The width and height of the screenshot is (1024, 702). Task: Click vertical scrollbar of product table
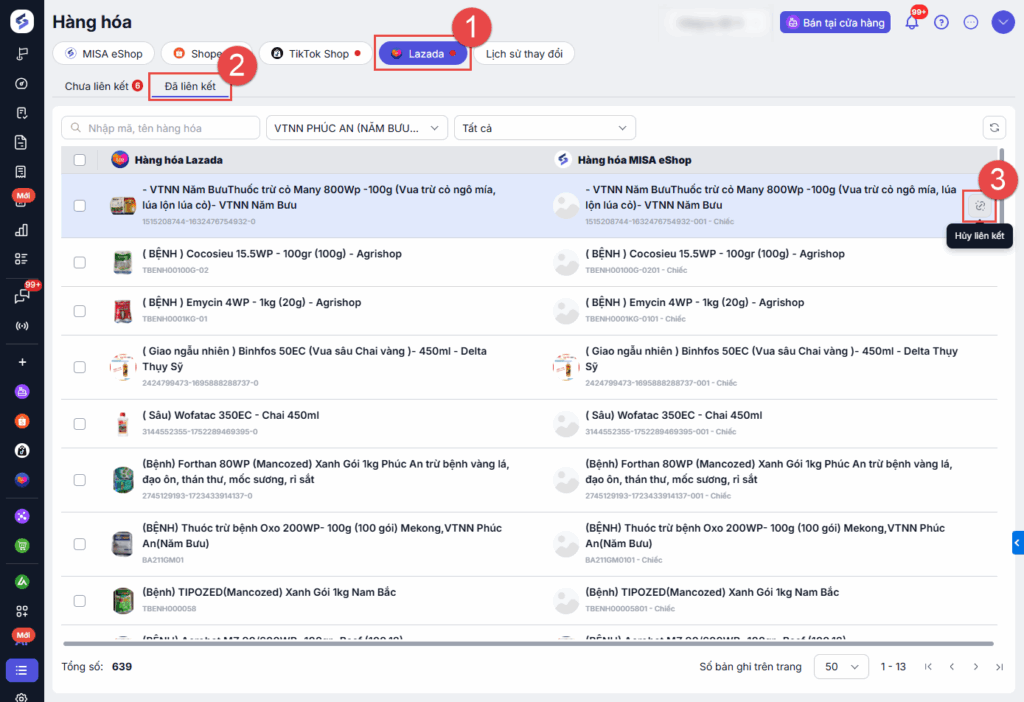(1001, 184)
